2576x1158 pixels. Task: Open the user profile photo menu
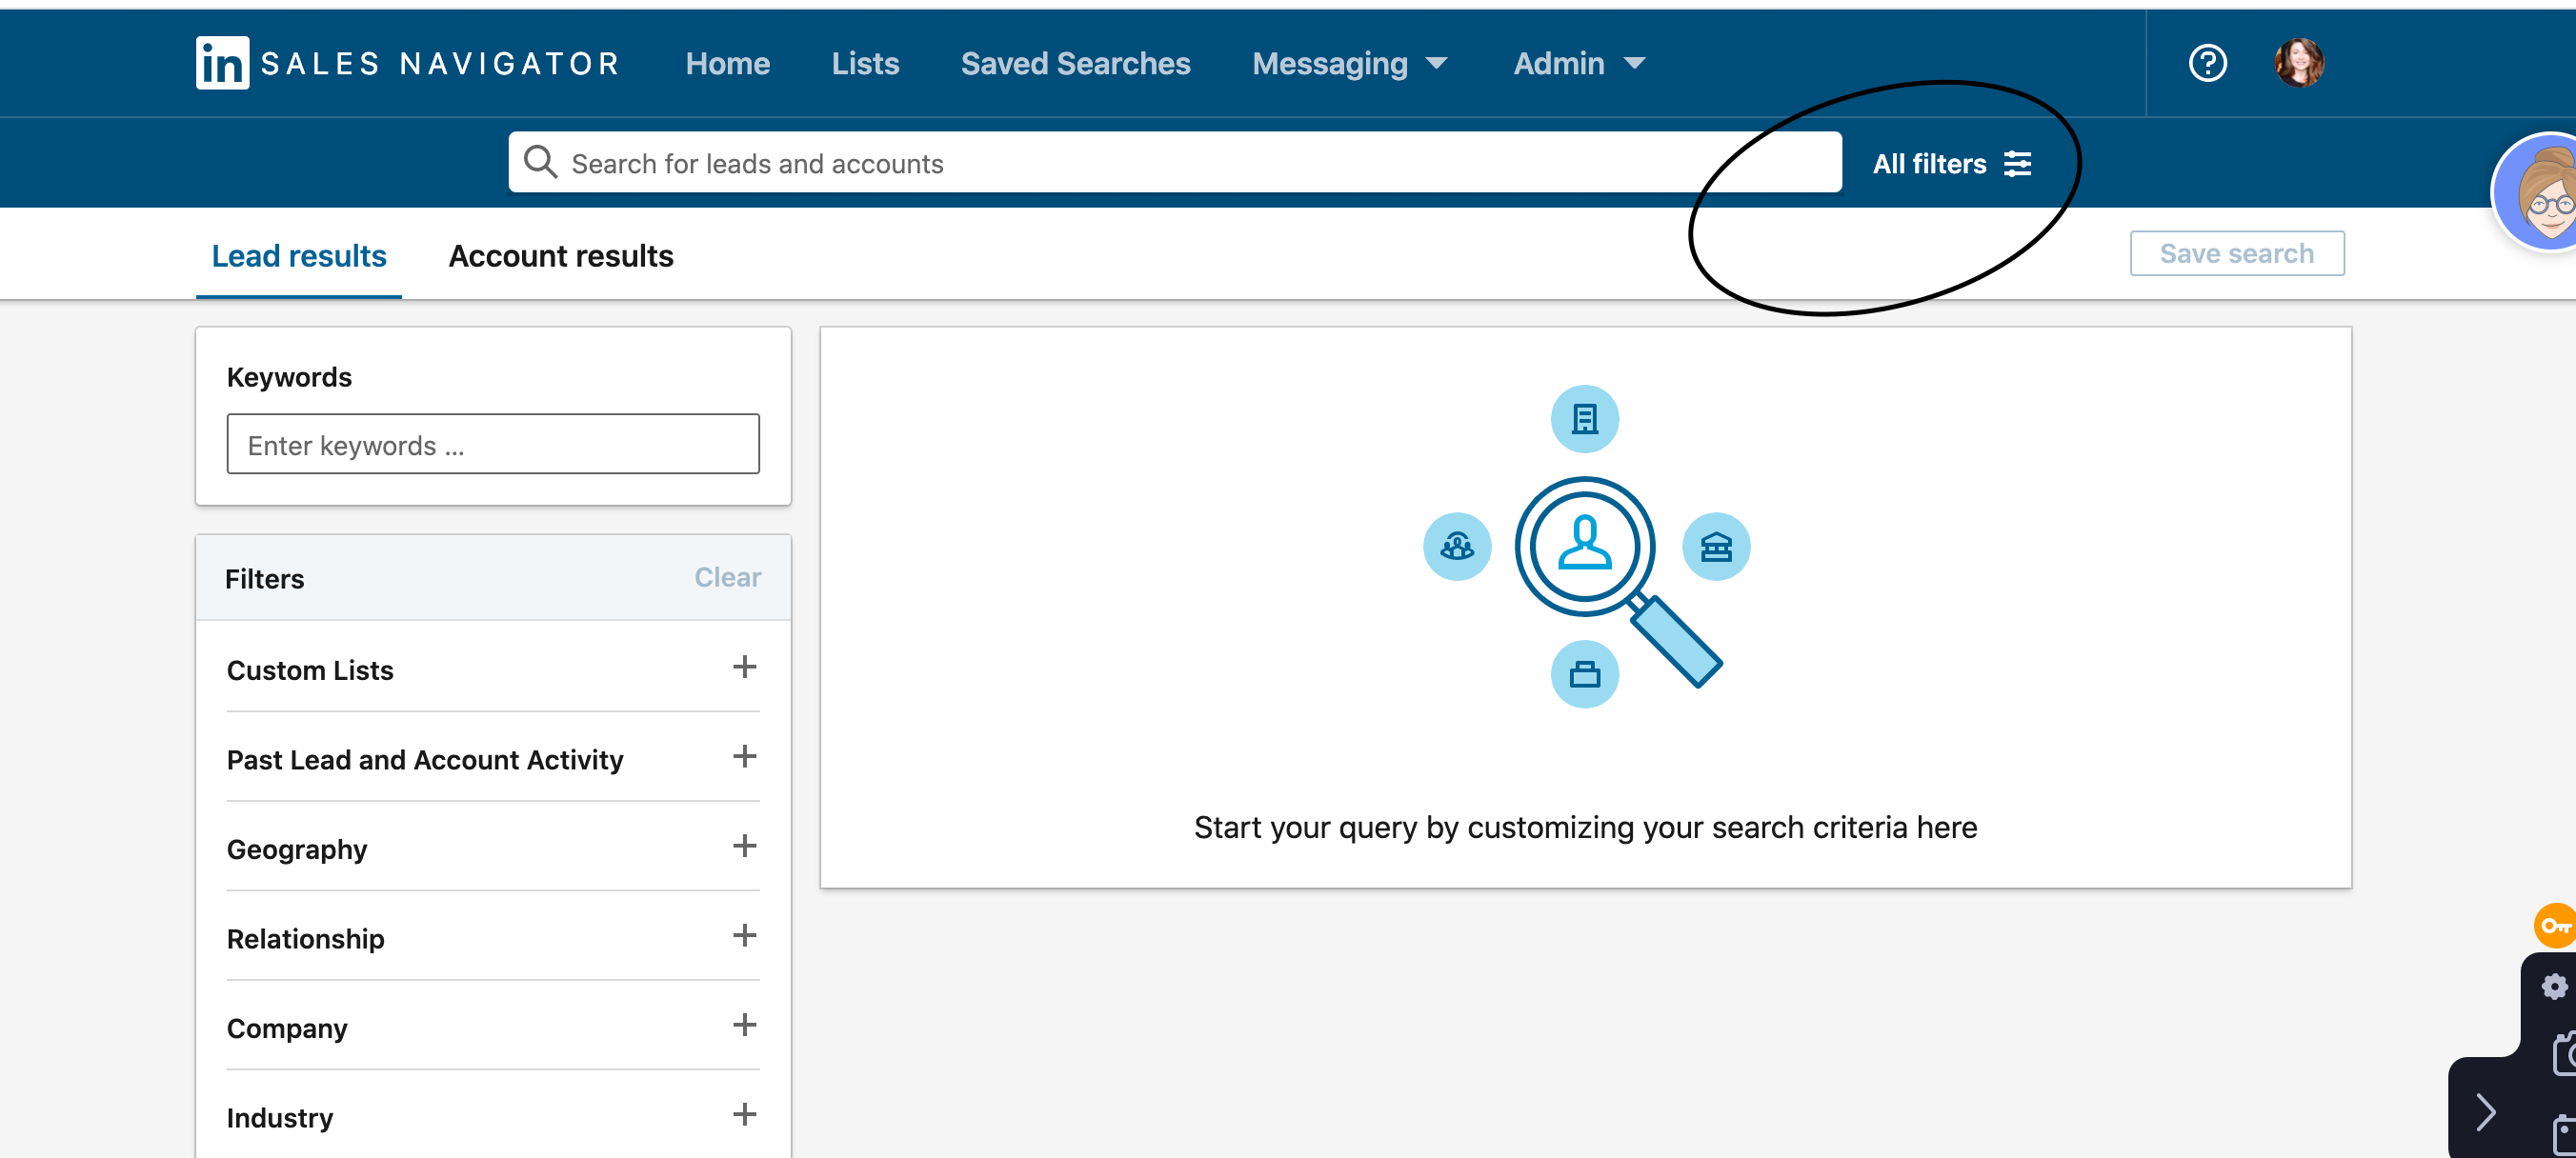[x=2299, y=63]
